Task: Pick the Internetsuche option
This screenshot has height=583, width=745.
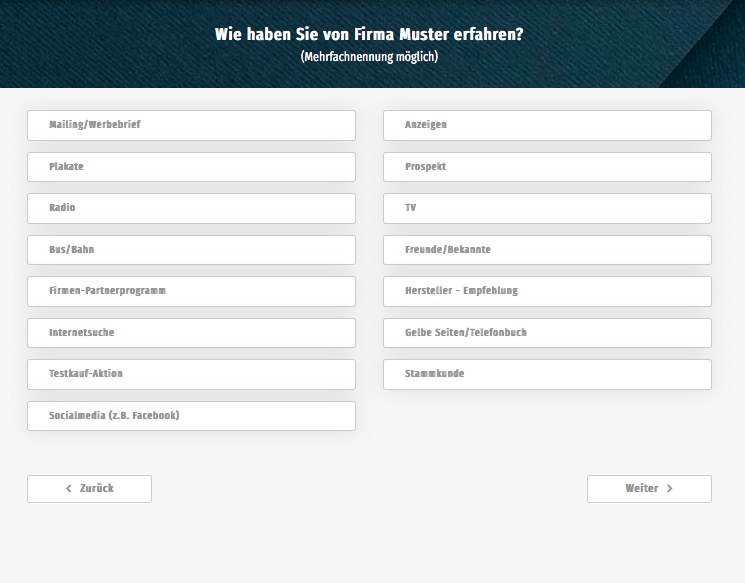Action: pos(191,333)
